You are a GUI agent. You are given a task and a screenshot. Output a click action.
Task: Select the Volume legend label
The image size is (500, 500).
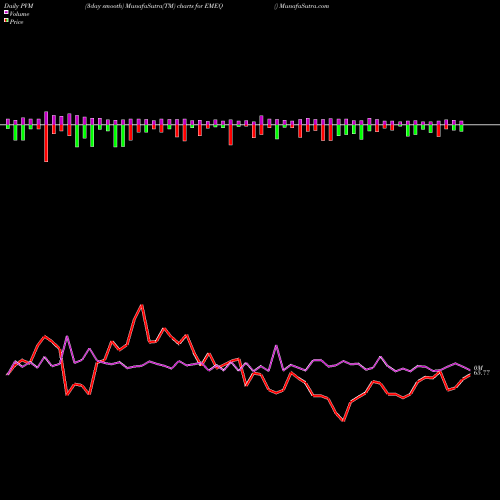19,14
